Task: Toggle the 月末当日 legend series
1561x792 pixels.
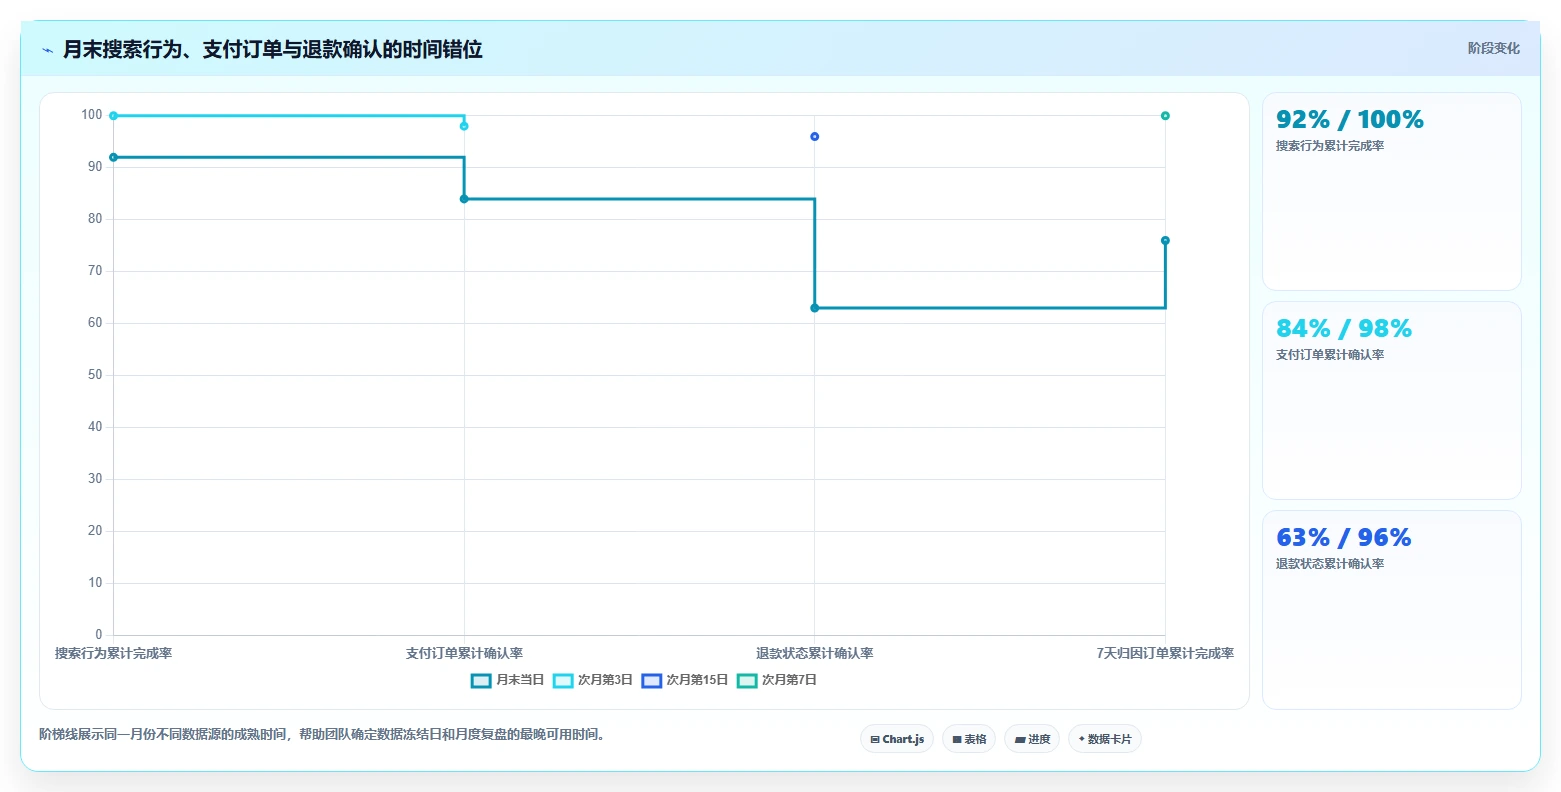Action: click(507, 680)
